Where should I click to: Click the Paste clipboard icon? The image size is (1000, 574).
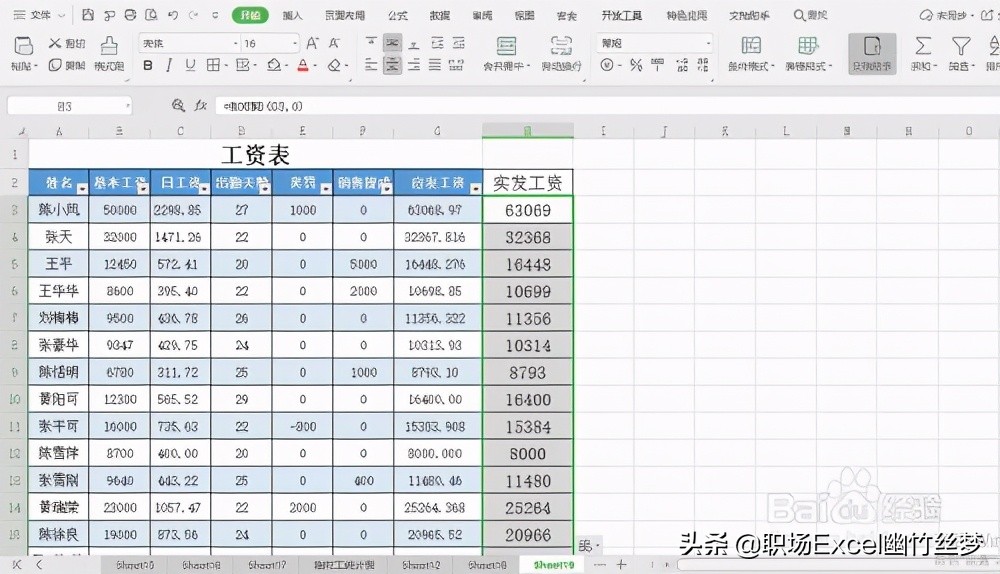(23, 46)
